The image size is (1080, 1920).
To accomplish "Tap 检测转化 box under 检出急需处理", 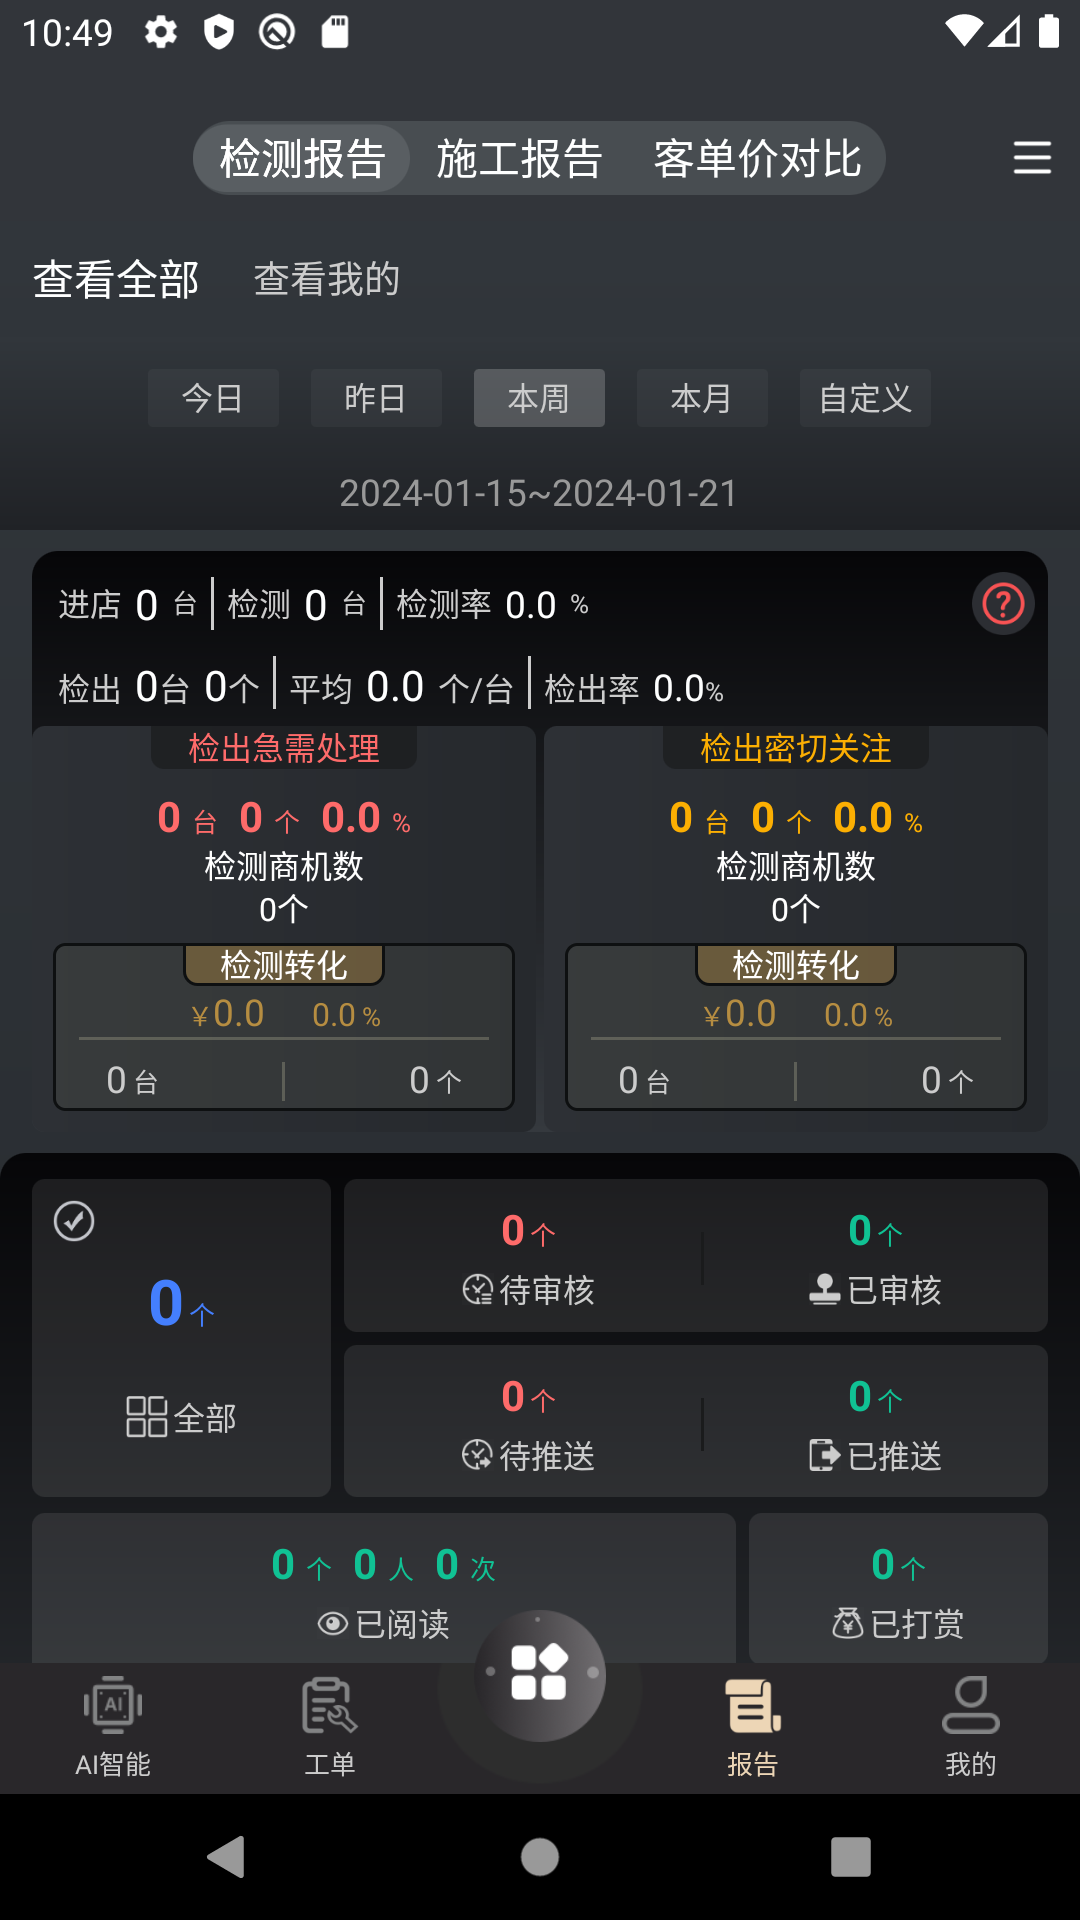I will pyautogui.click(x=284, y=1027).
